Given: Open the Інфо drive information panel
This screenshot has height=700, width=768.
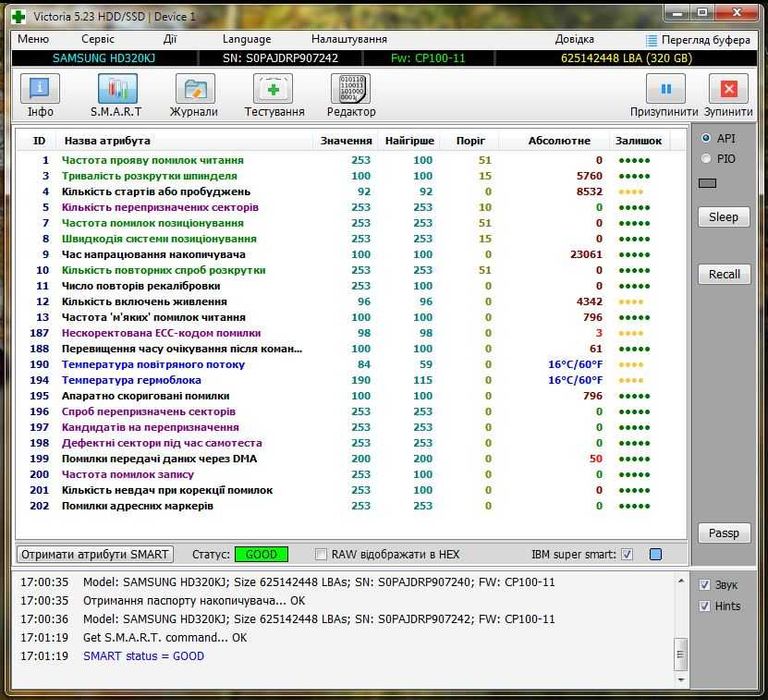Looking at the screenshot, I should (x=40, y=89).
